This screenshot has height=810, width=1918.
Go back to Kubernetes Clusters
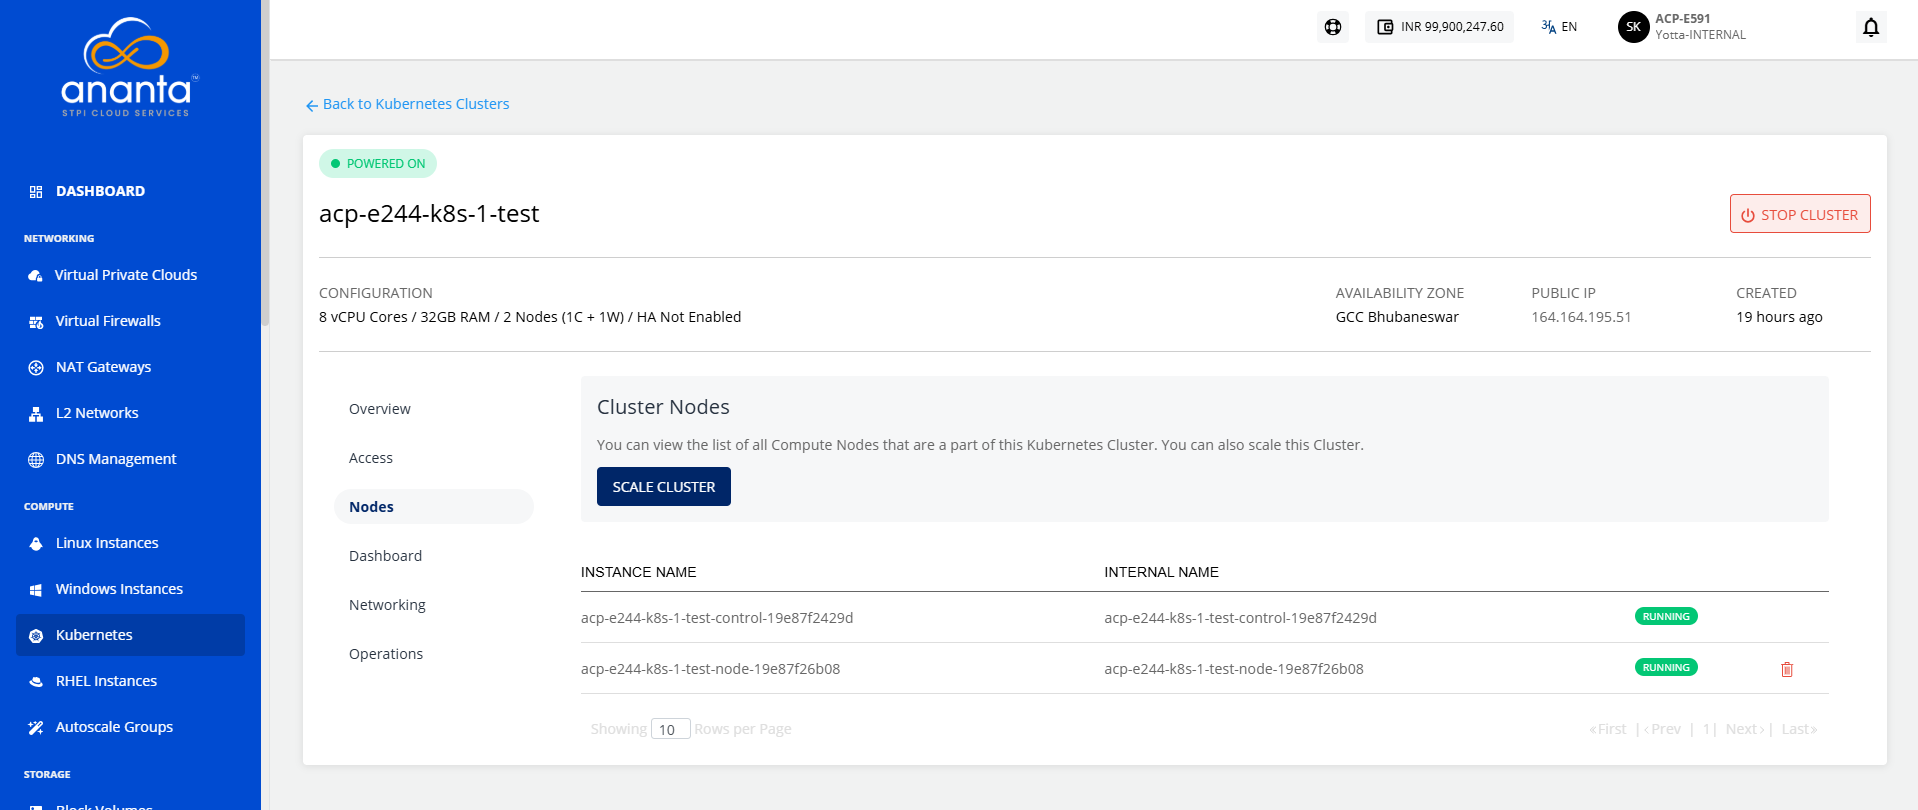(x=407, y=104)
